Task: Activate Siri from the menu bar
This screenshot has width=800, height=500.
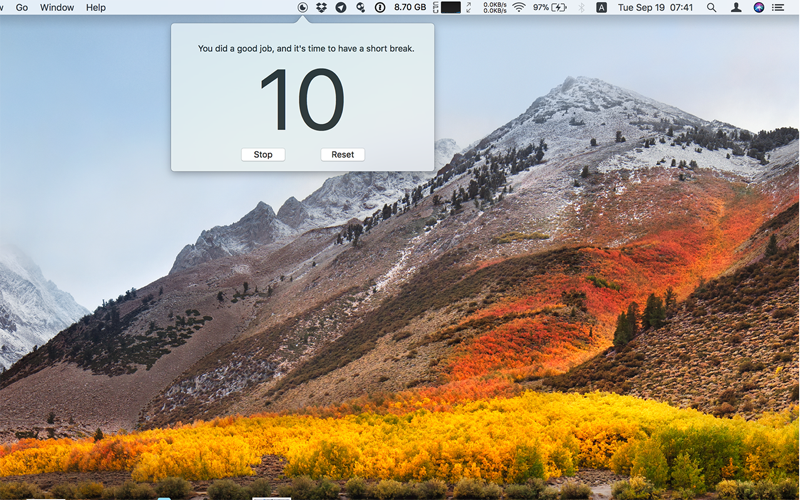Action: (759, 8)
